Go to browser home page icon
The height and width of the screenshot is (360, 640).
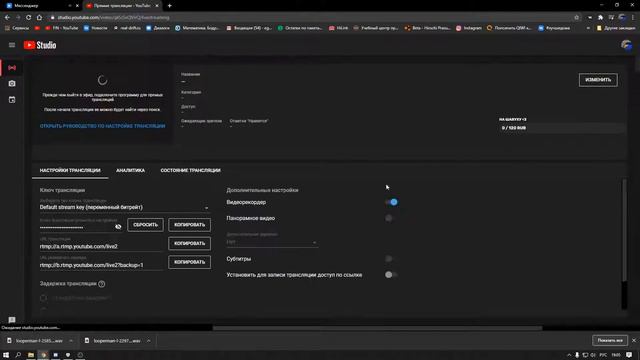tap(39, 18)
